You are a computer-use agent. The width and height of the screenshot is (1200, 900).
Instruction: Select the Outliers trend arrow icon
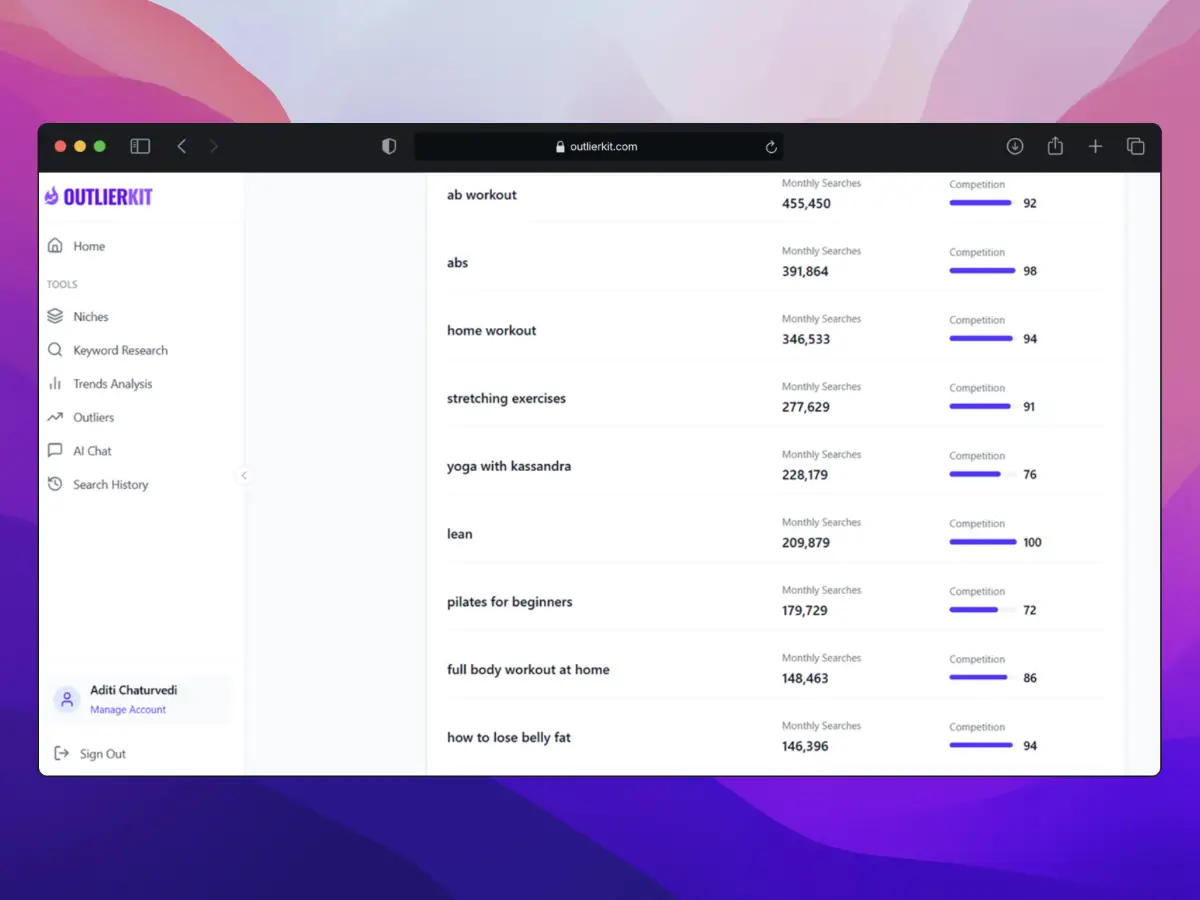(55, 417)
